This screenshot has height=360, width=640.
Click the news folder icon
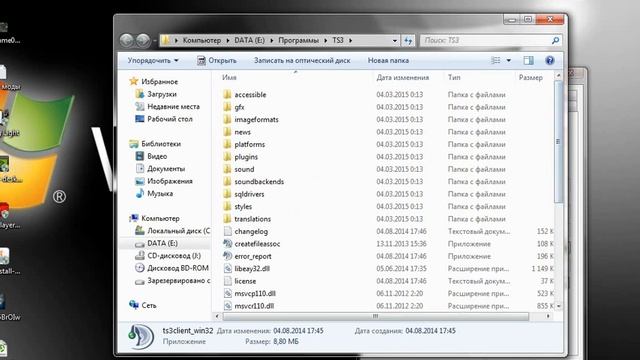tap(227, 132)
